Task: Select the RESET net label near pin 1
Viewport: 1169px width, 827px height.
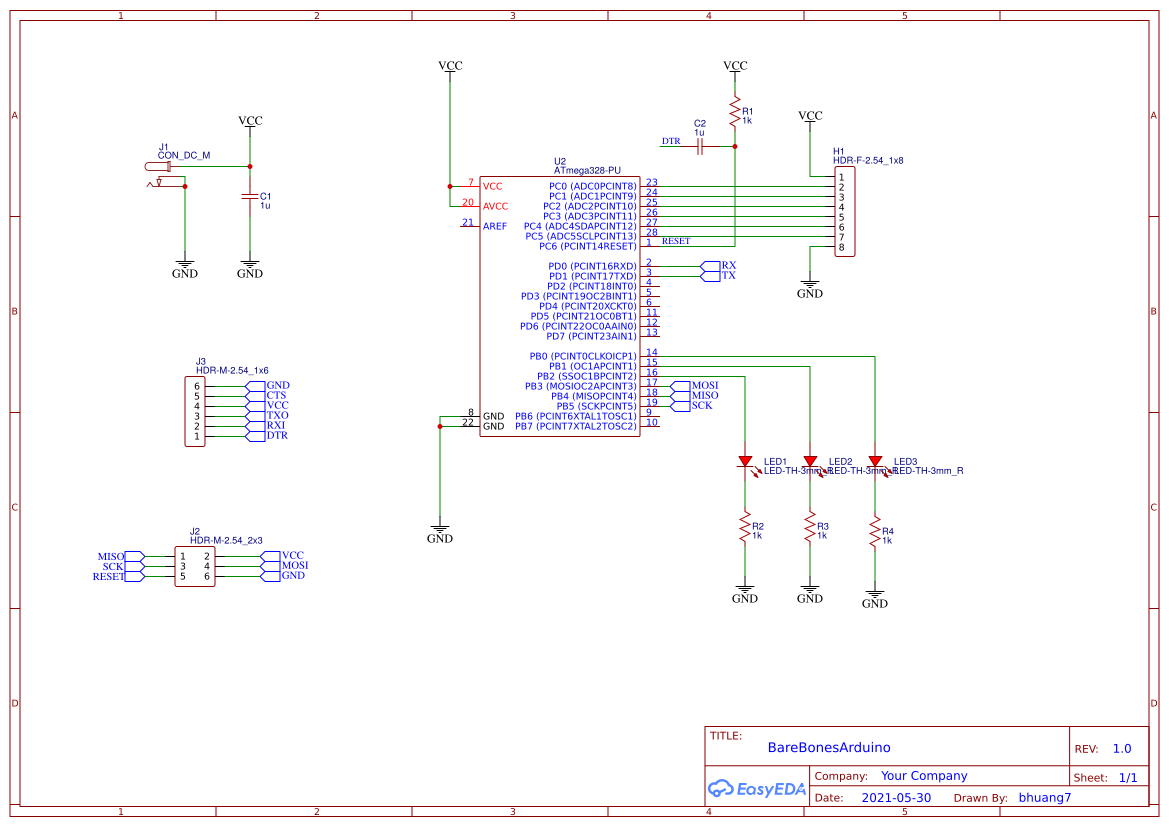Action: 677,240
